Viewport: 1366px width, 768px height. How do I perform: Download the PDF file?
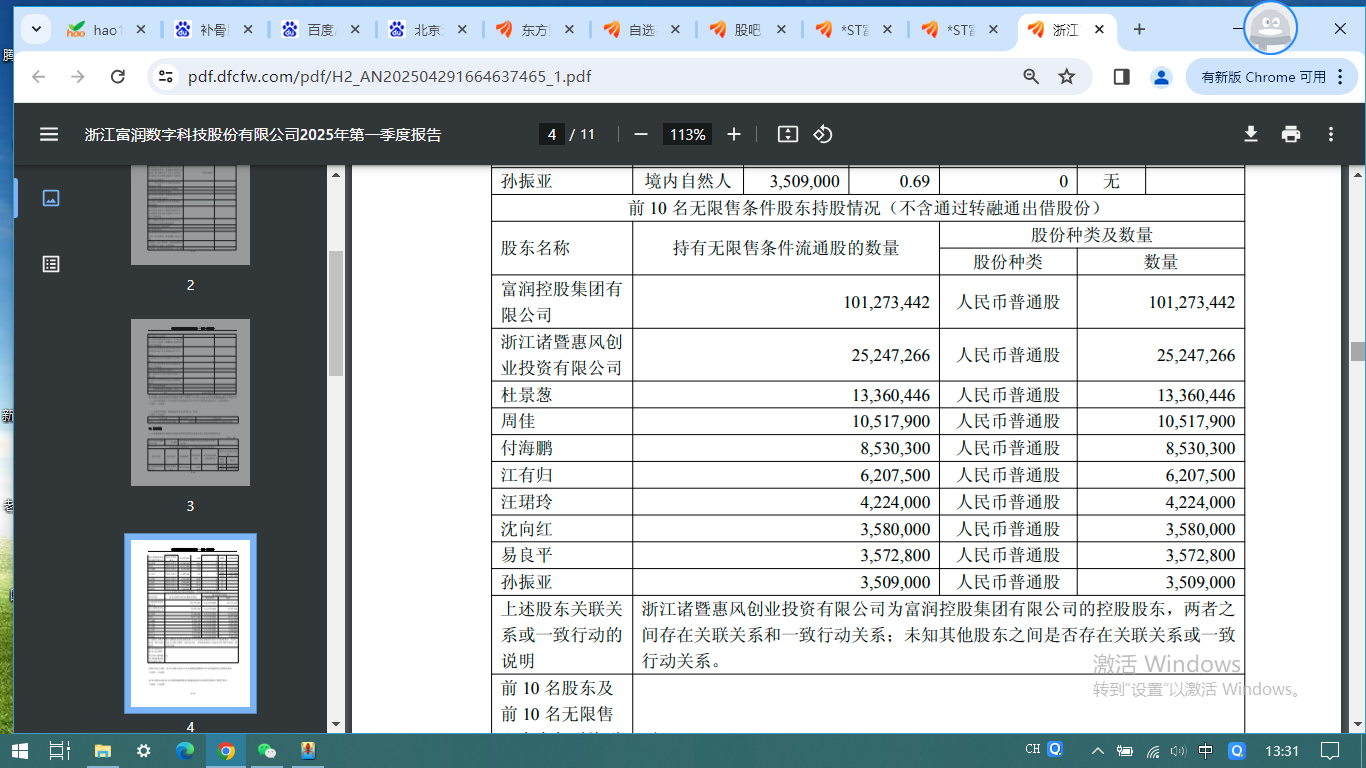(x=1250, y=134)
